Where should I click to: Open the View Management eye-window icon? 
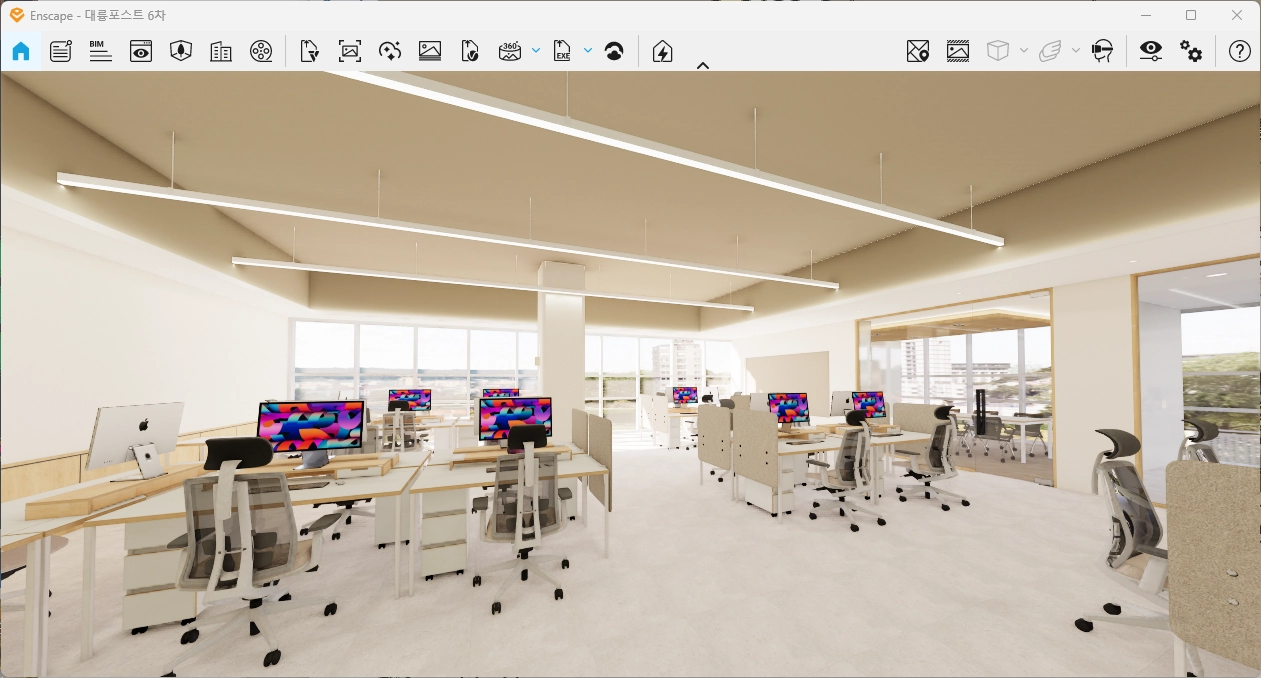click(141, 51)
